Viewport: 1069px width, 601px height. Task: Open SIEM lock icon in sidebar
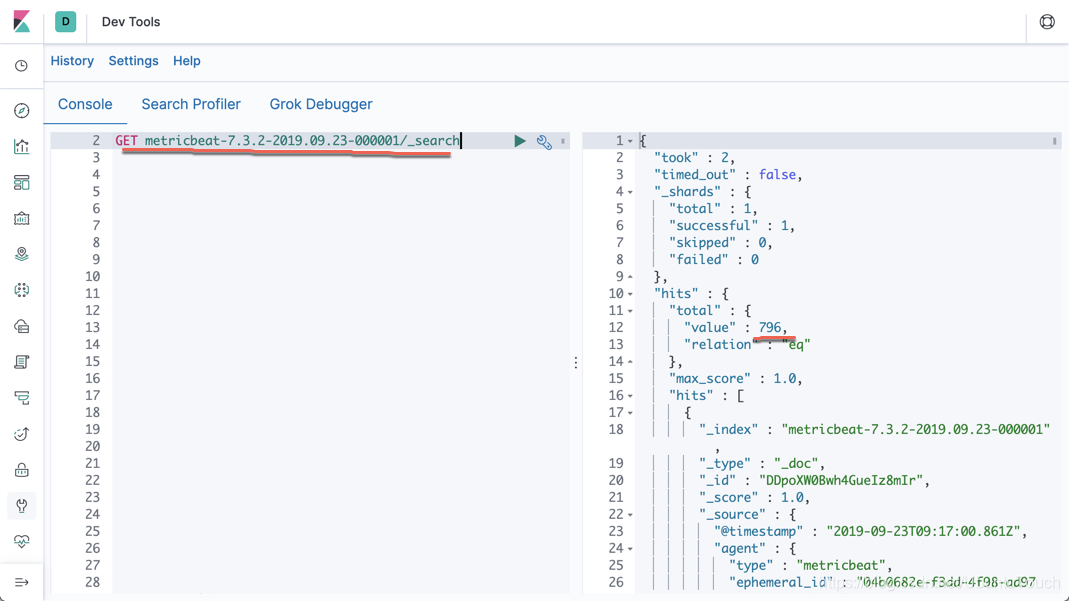(x=22, y=470)
